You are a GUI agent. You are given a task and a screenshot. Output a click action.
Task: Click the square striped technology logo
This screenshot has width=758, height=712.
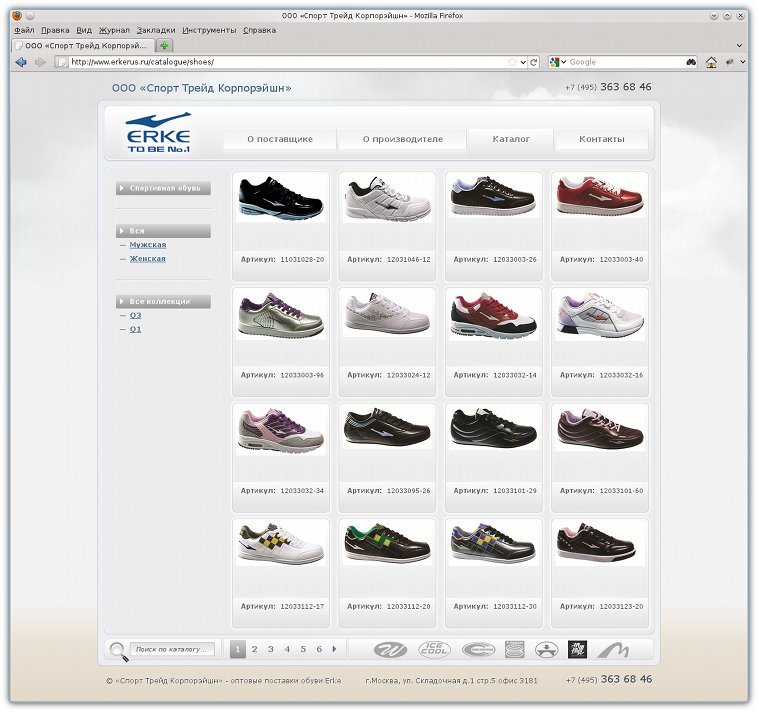(514, 650)
